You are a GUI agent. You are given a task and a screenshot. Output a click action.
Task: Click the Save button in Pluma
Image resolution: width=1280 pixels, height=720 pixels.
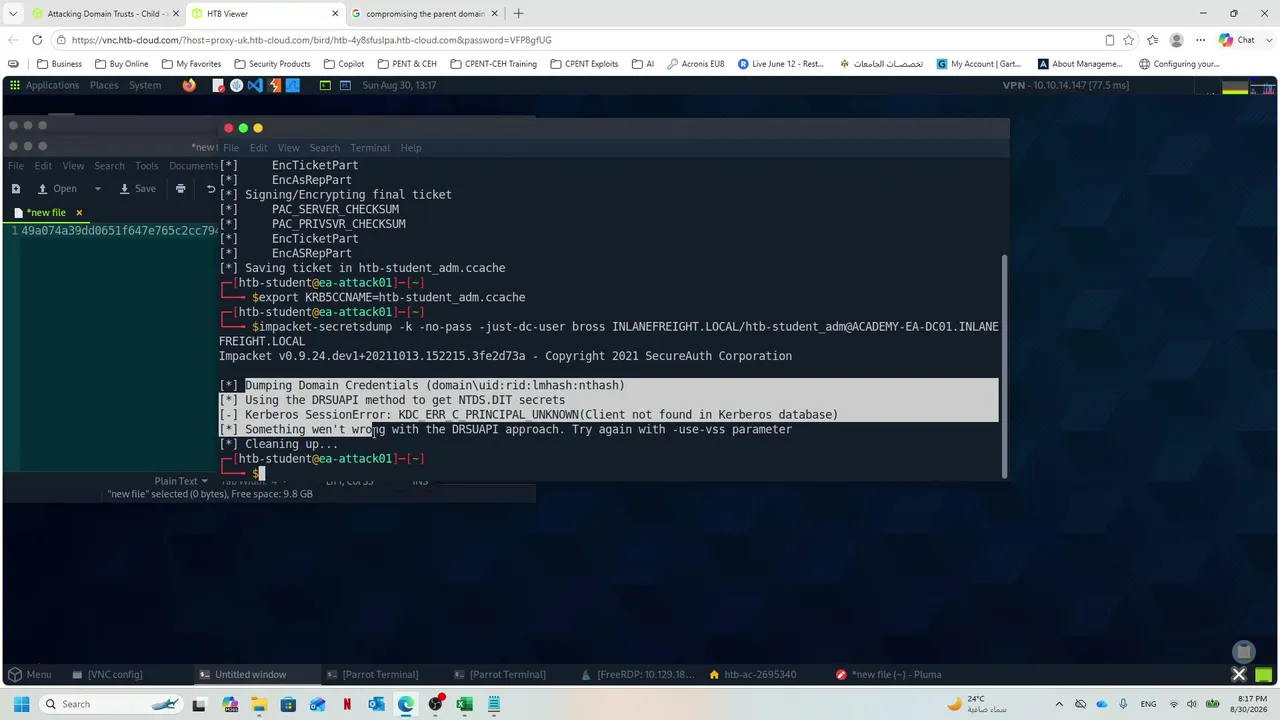pyautogui.click(x=138, y=189)
